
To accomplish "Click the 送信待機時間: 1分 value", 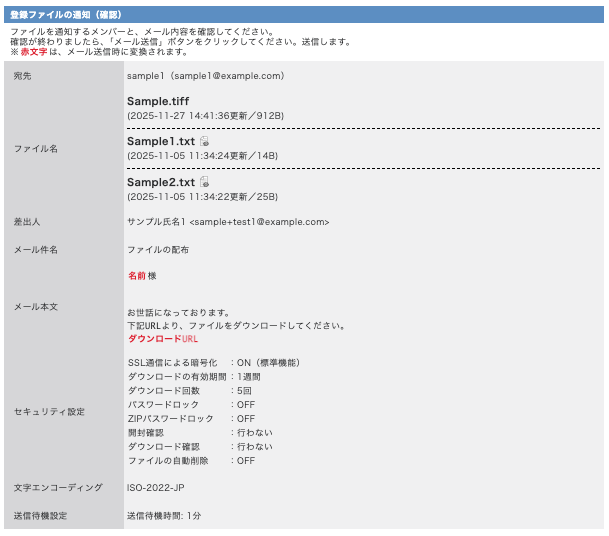I will [164, 516].
